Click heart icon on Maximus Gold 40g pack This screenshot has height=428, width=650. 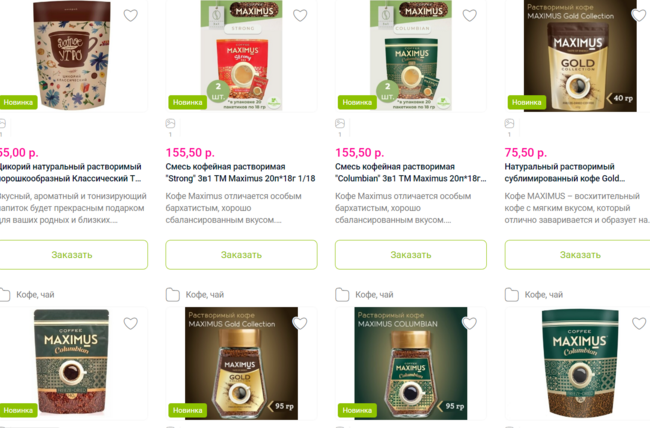(639, 15)
